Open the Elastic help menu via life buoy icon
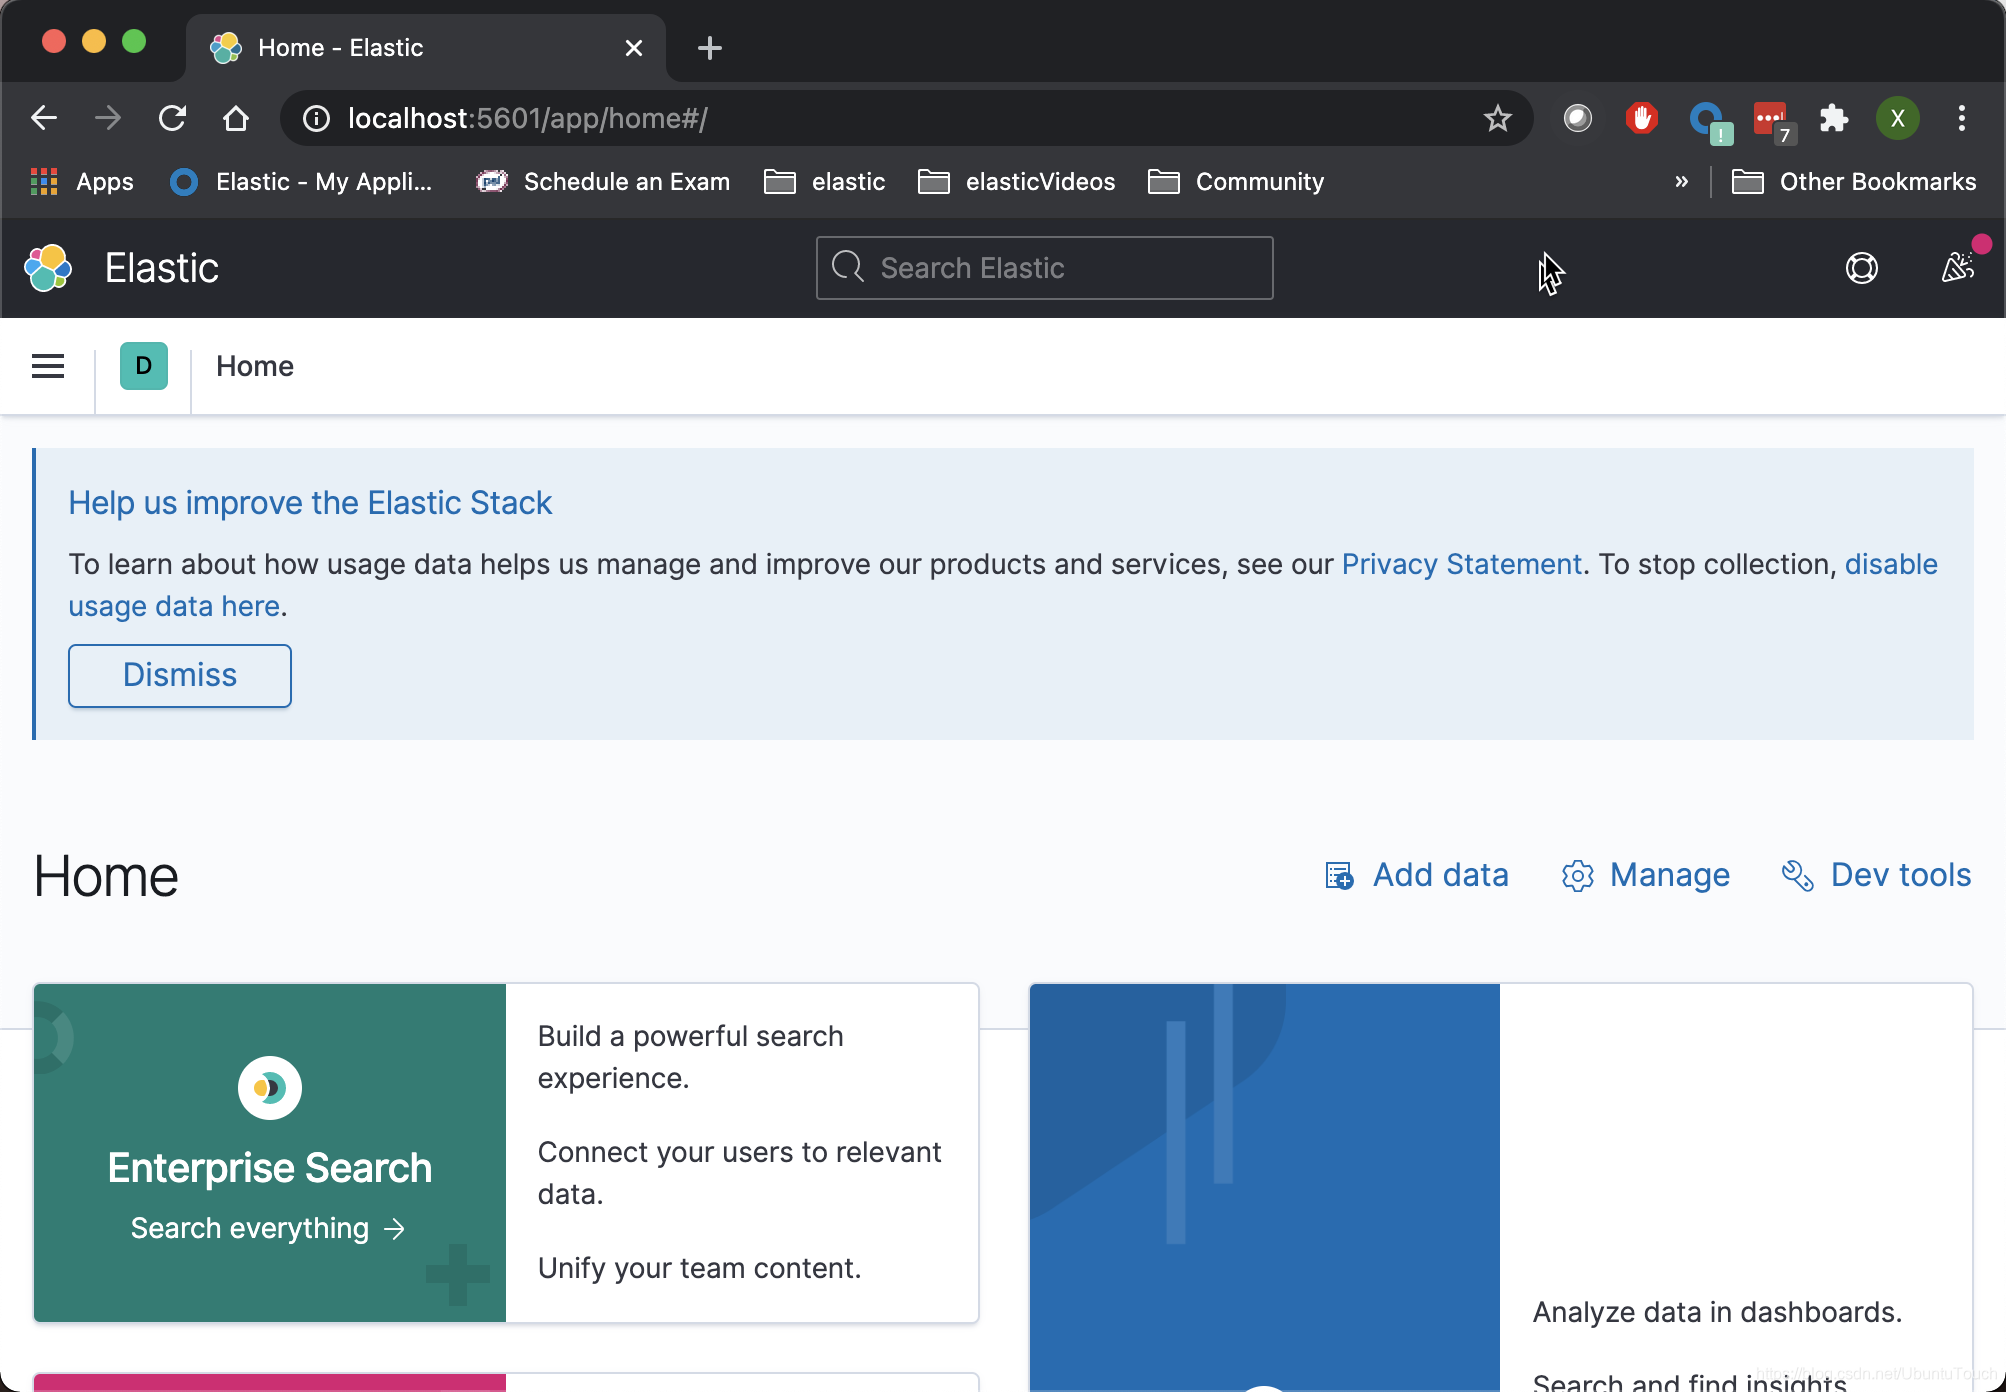The height and width of the screenshot is (1392, 2006). point(1861,268)
